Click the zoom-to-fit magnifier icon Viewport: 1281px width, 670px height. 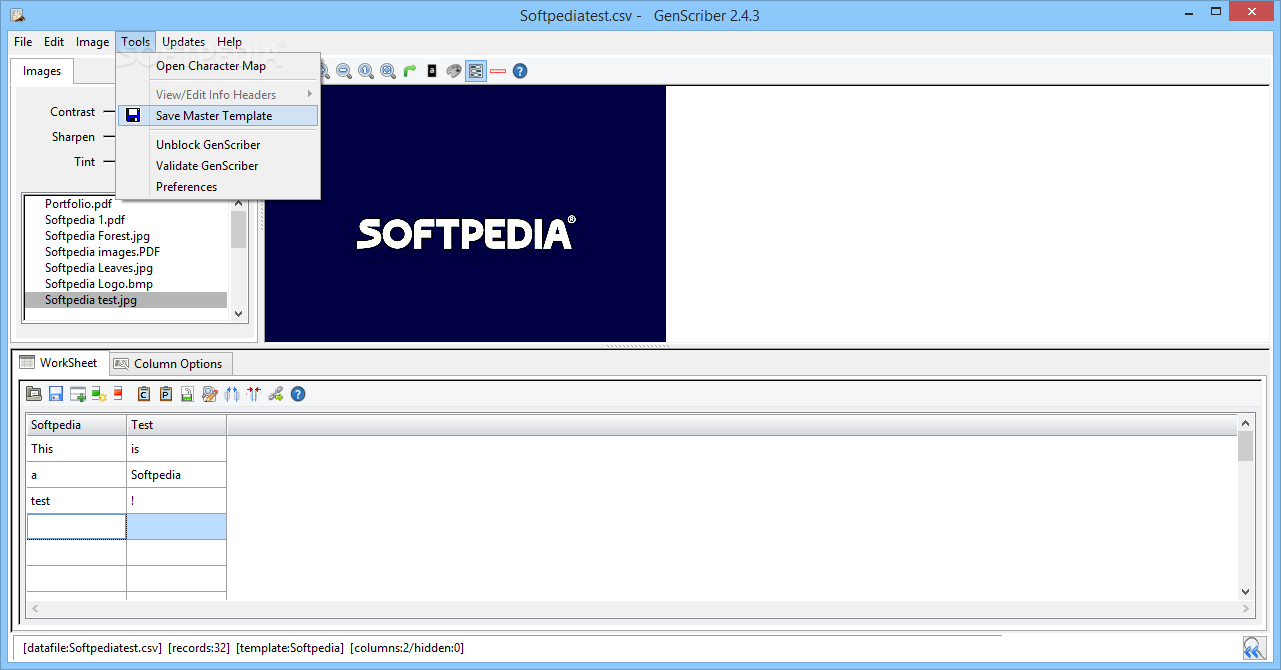[388, 71]
